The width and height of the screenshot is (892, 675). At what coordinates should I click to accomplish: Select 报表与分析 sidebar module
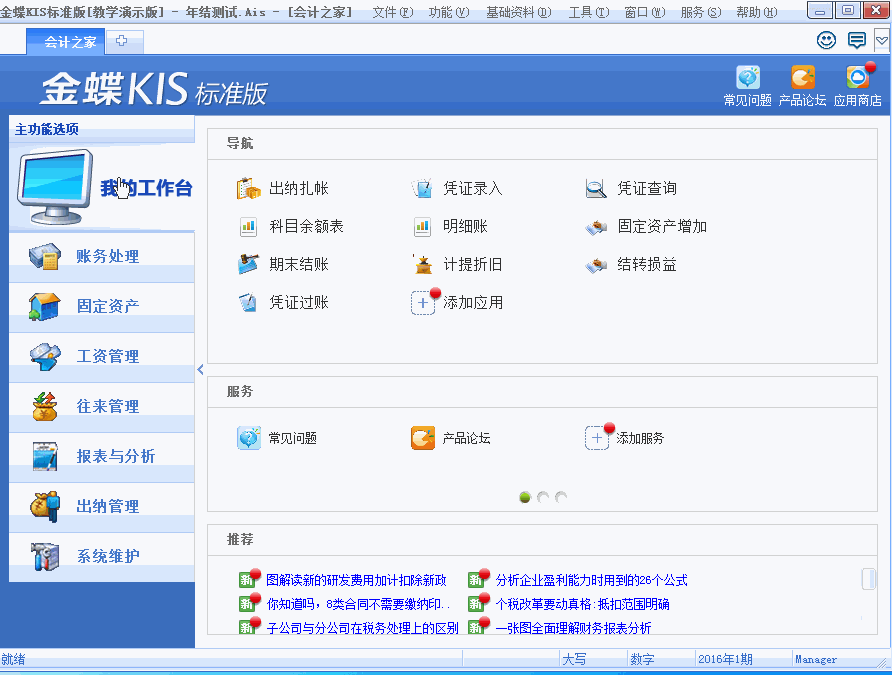click(102, 456)
